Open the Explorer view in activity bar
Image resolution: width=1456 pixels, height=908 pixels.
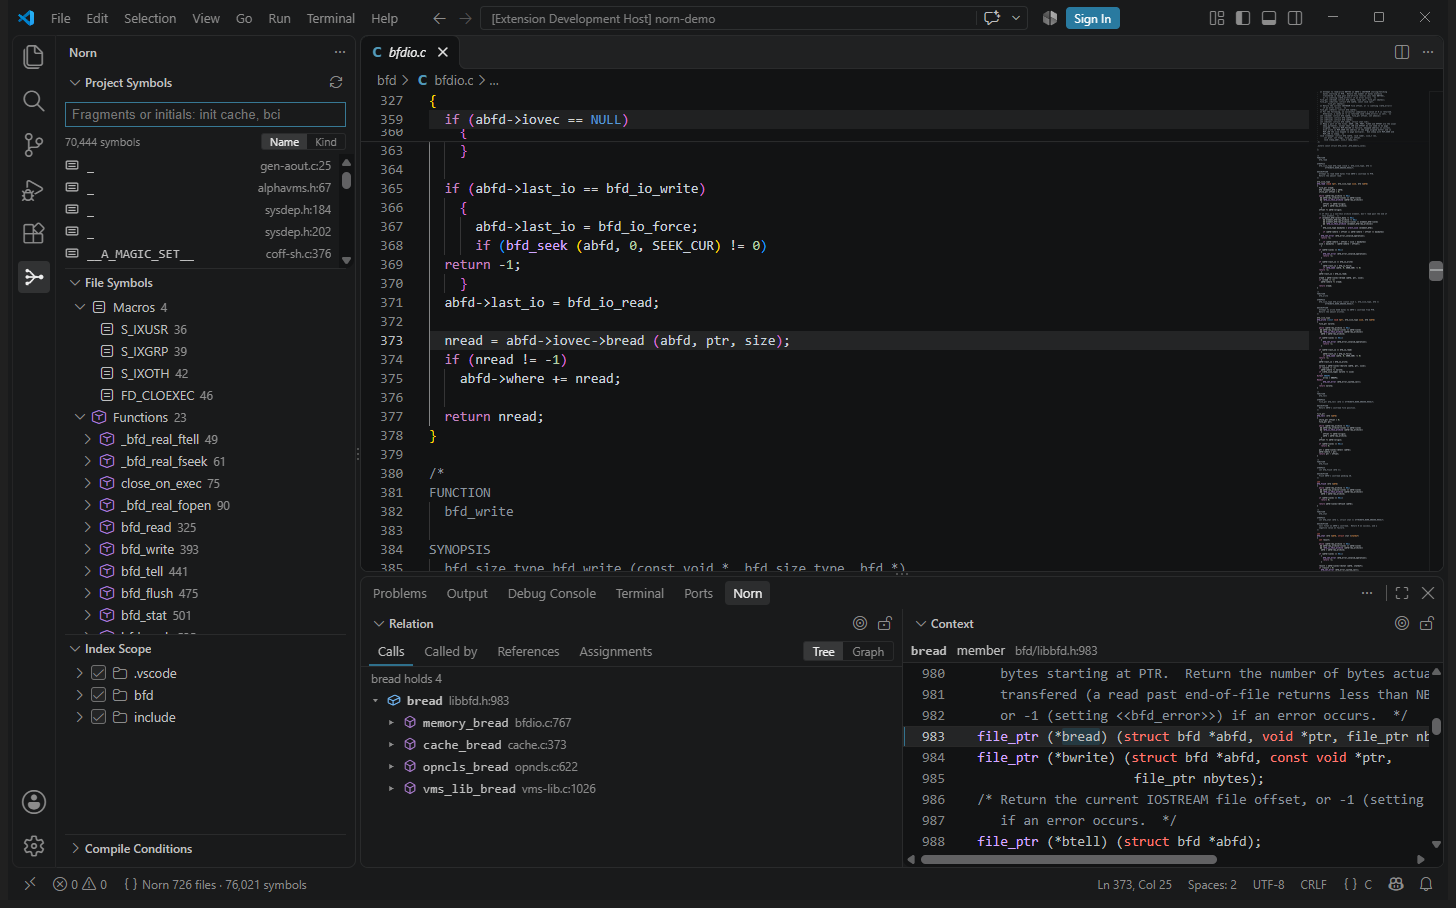(33, 57)
